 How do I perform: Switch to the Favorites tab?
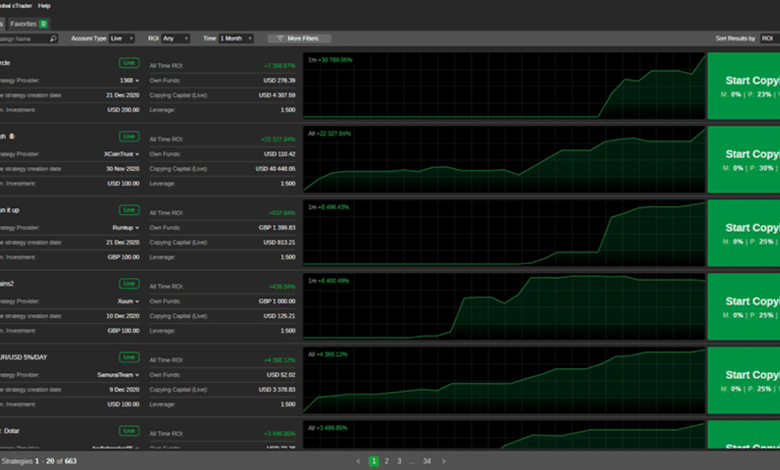22,22
